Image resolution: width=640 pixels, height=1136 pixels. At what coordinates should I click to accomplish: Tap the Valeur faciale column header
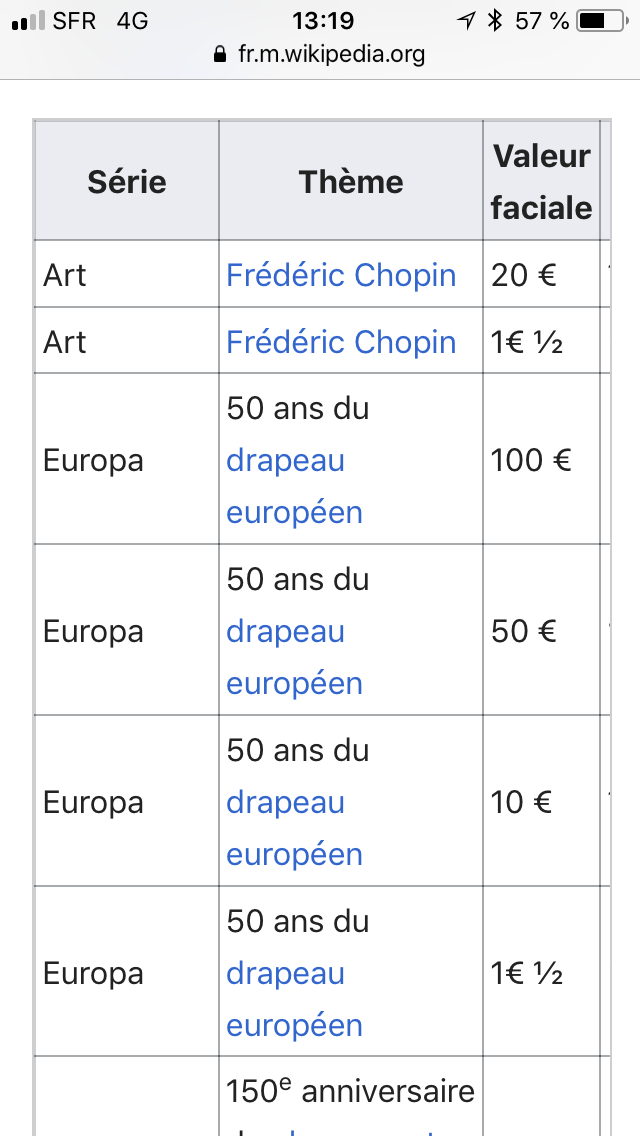click(x=541, y=182)
